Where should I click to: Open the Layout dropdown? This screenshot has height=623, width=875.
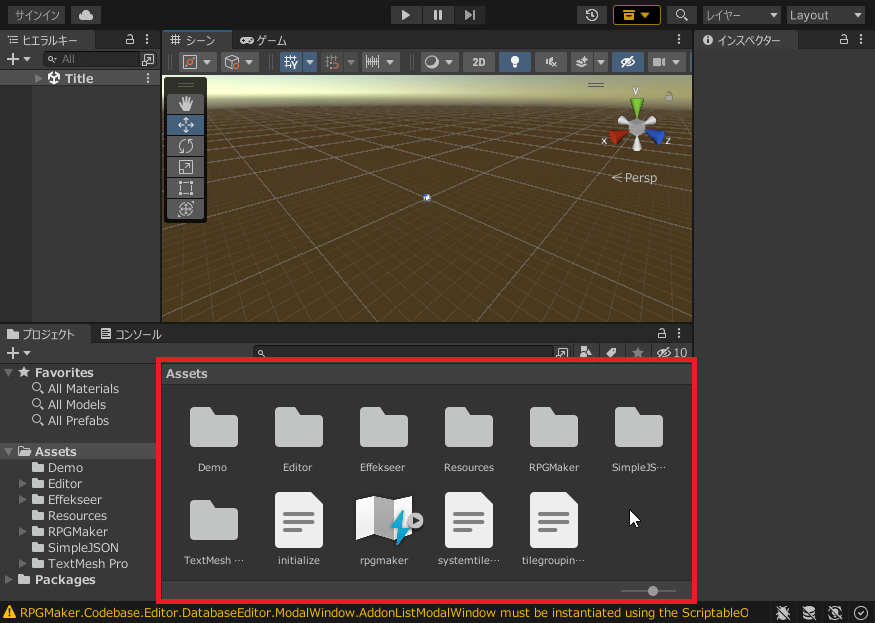825,15
